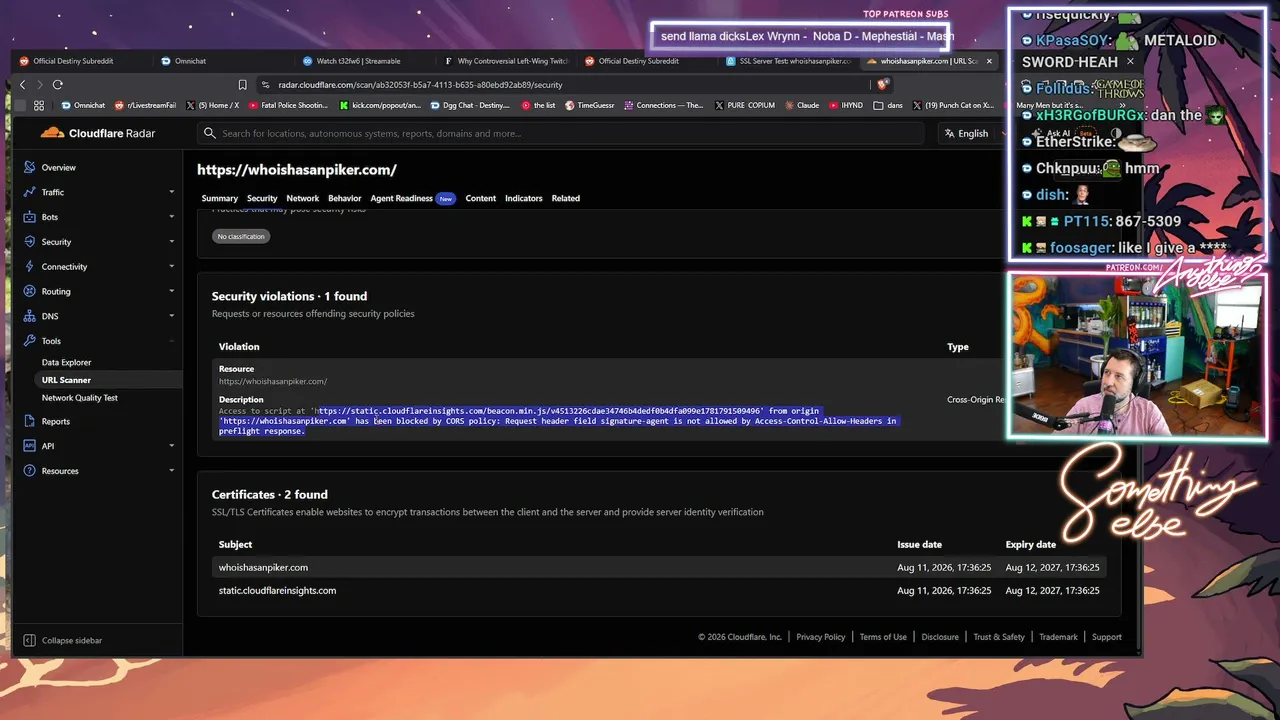This screenshot has width=1280, height=720.
Task: Click the browser address bar URL
Action: click(421, 85)
